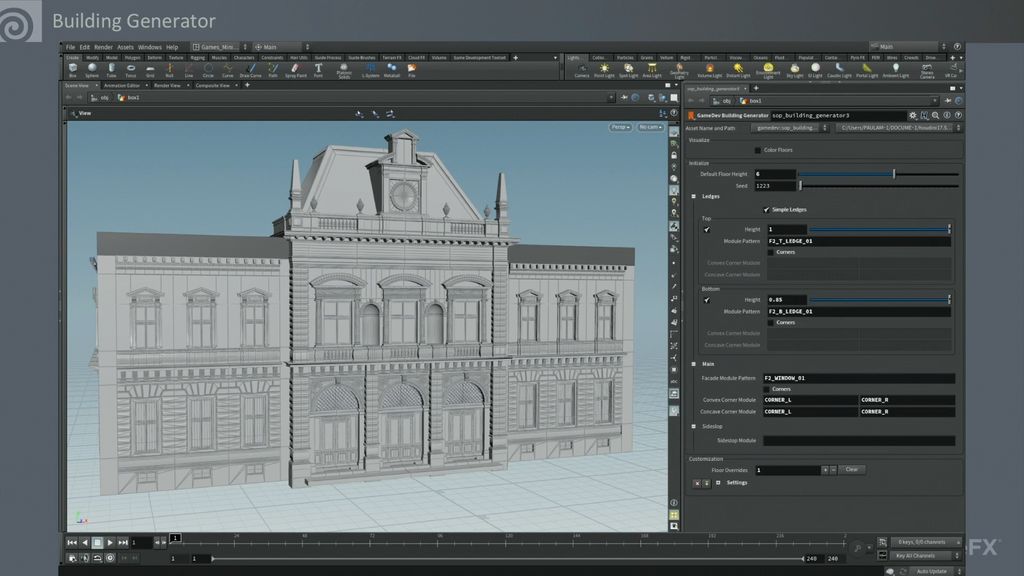Select the Font tool on the Create shelf
This screenshot has height=576, width=1024.
(318, 70)
